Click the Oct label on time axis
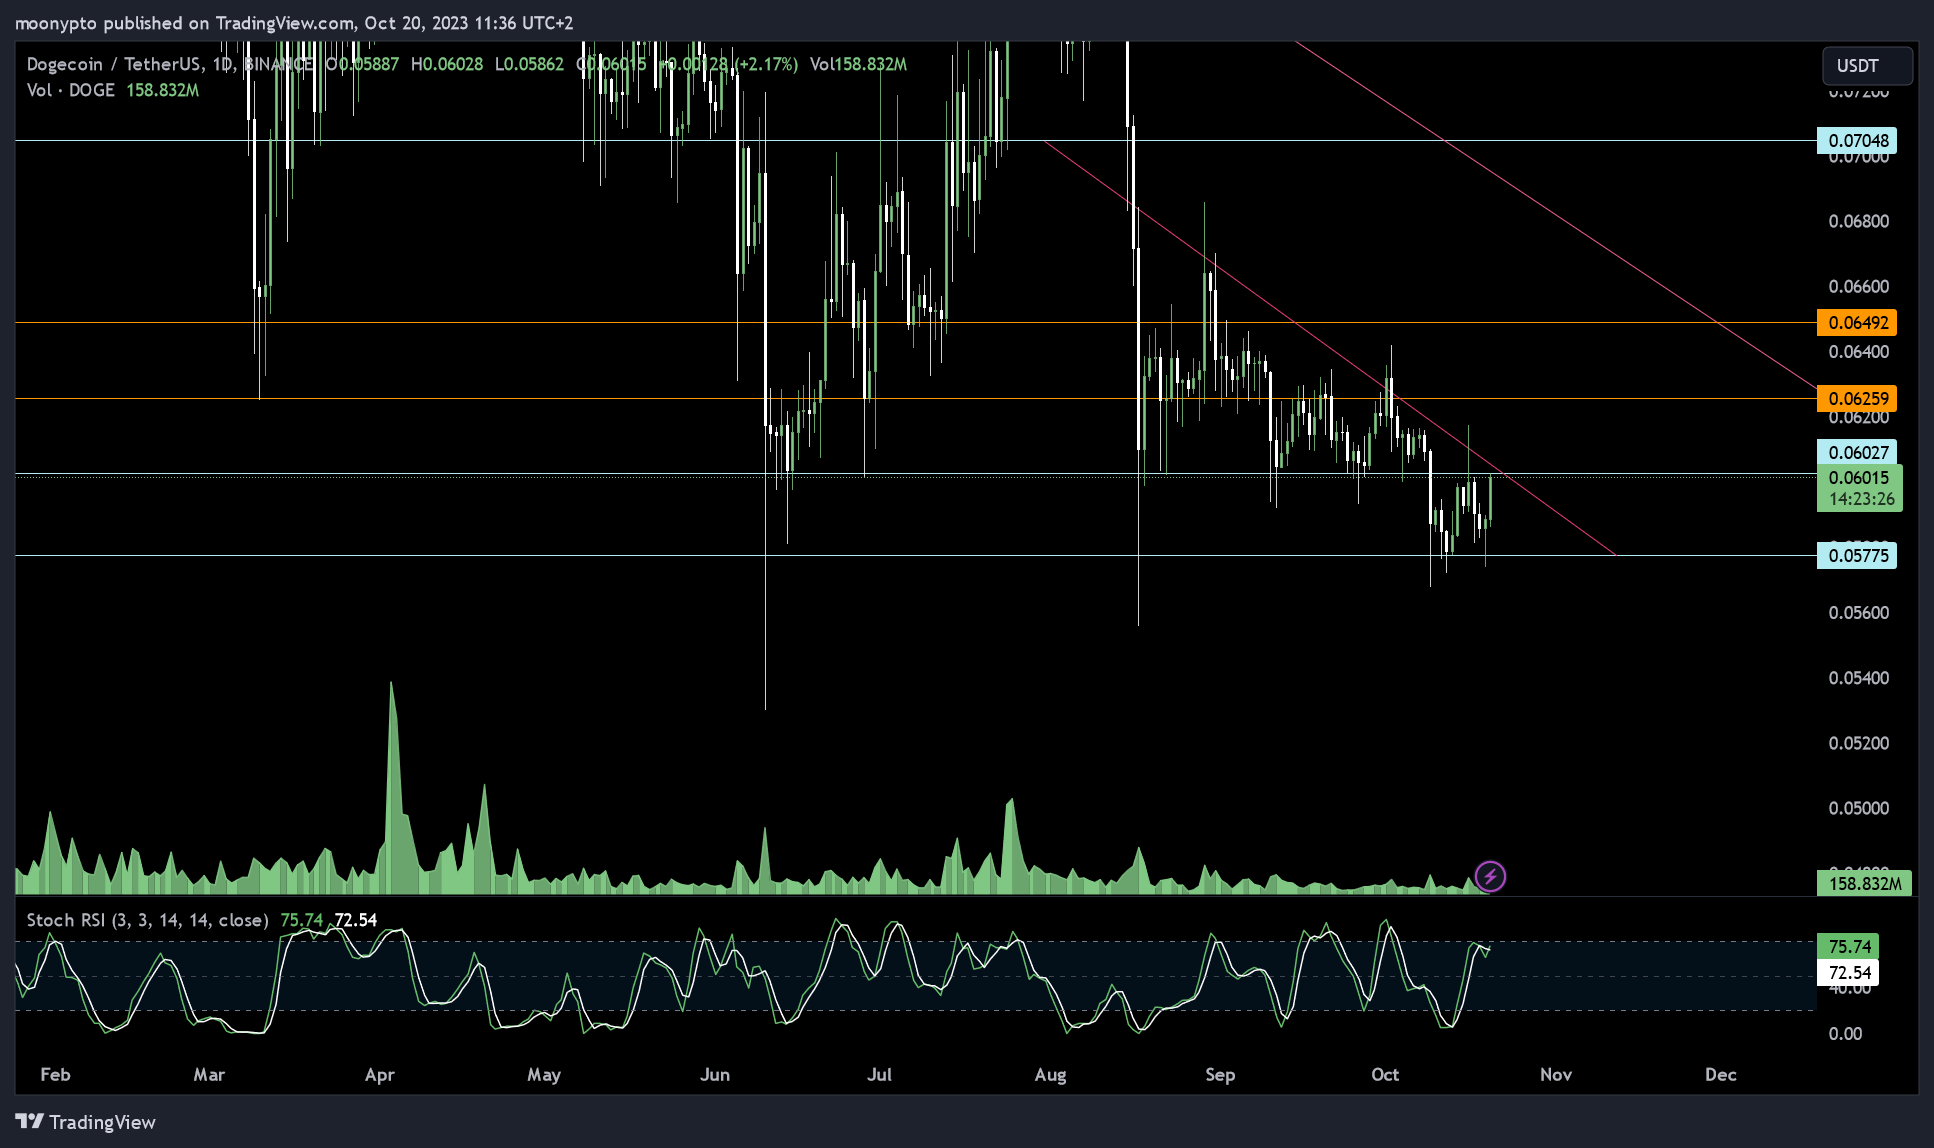Screen dimensions: 1934x1148 coord(1385,1074)
